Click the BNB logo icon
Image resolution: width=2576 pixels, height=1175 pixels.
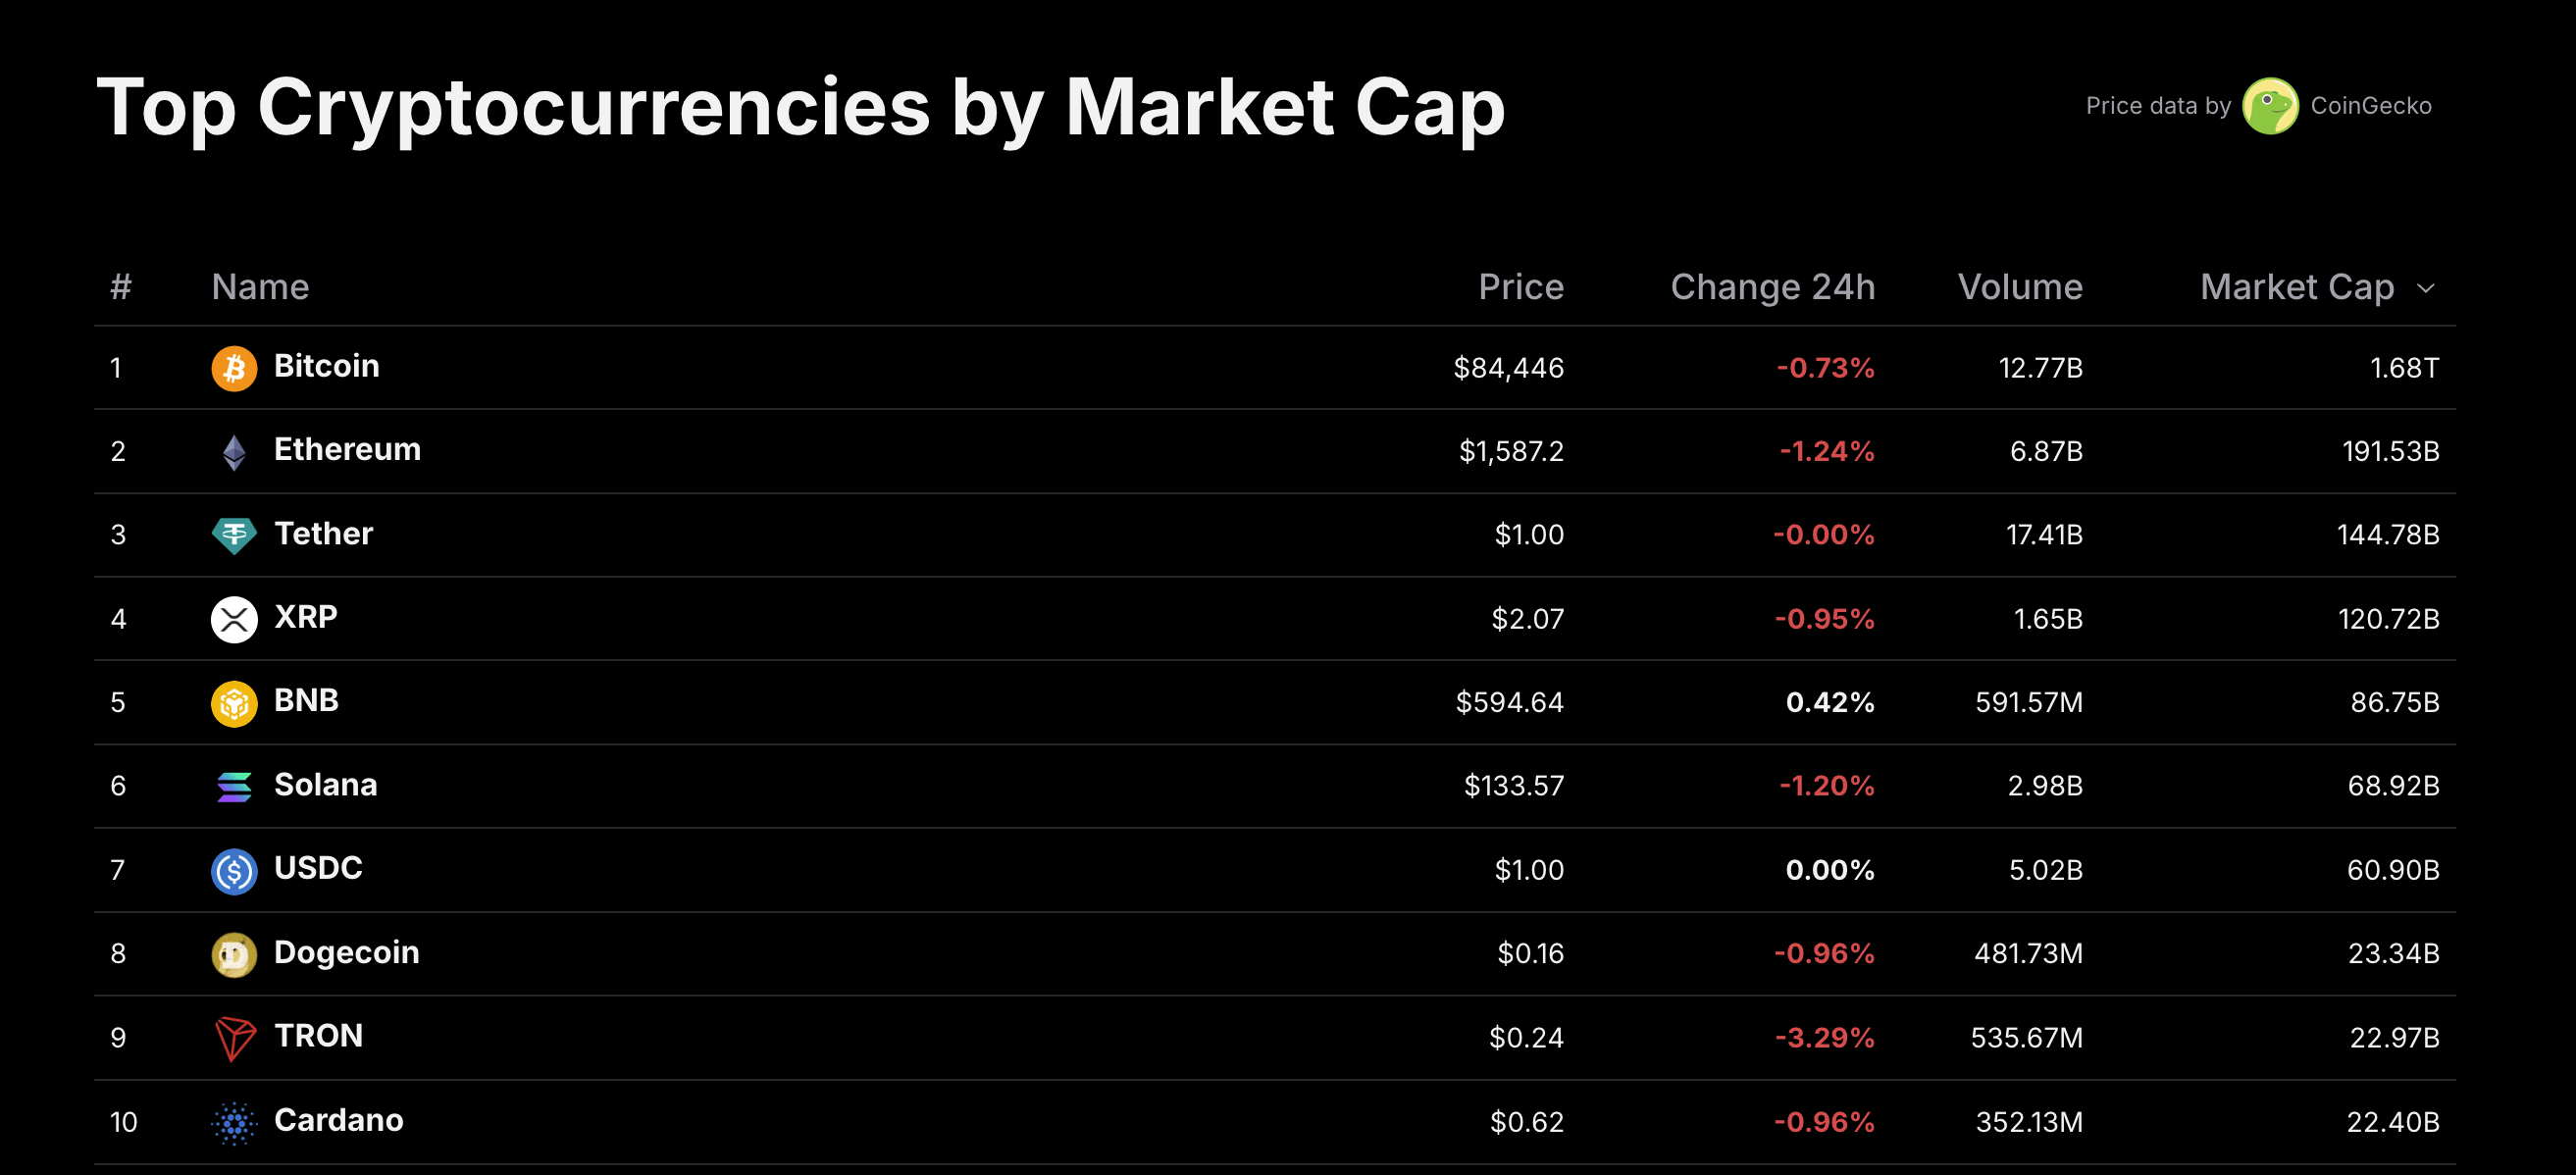coord(234,703)
